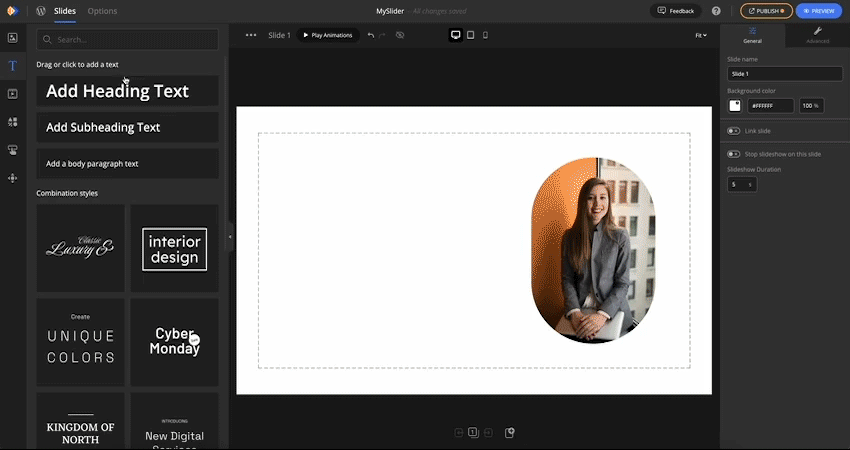Switch to the Slides tab
This screenshot has width=850, height=450.
65,11
